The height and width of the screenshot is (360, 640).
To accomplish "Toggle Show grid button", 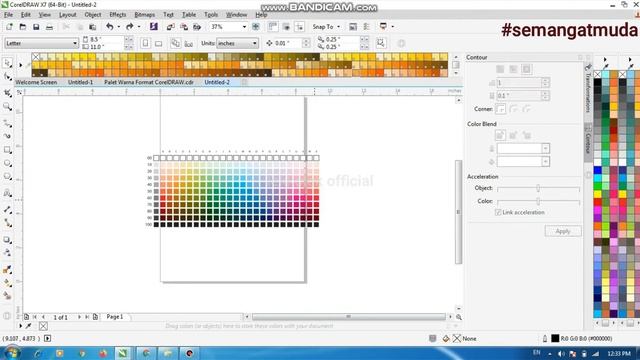I will (x=286, y=27).
